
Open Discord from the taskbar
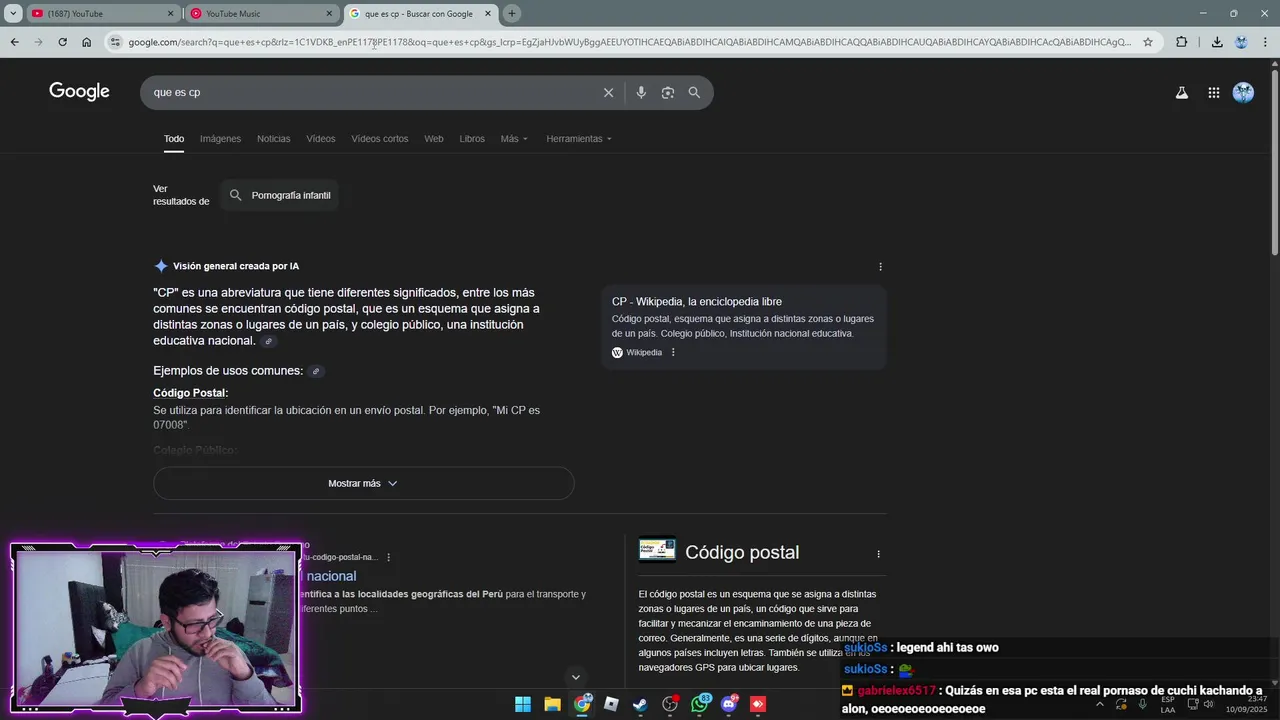tap(729, 704)
